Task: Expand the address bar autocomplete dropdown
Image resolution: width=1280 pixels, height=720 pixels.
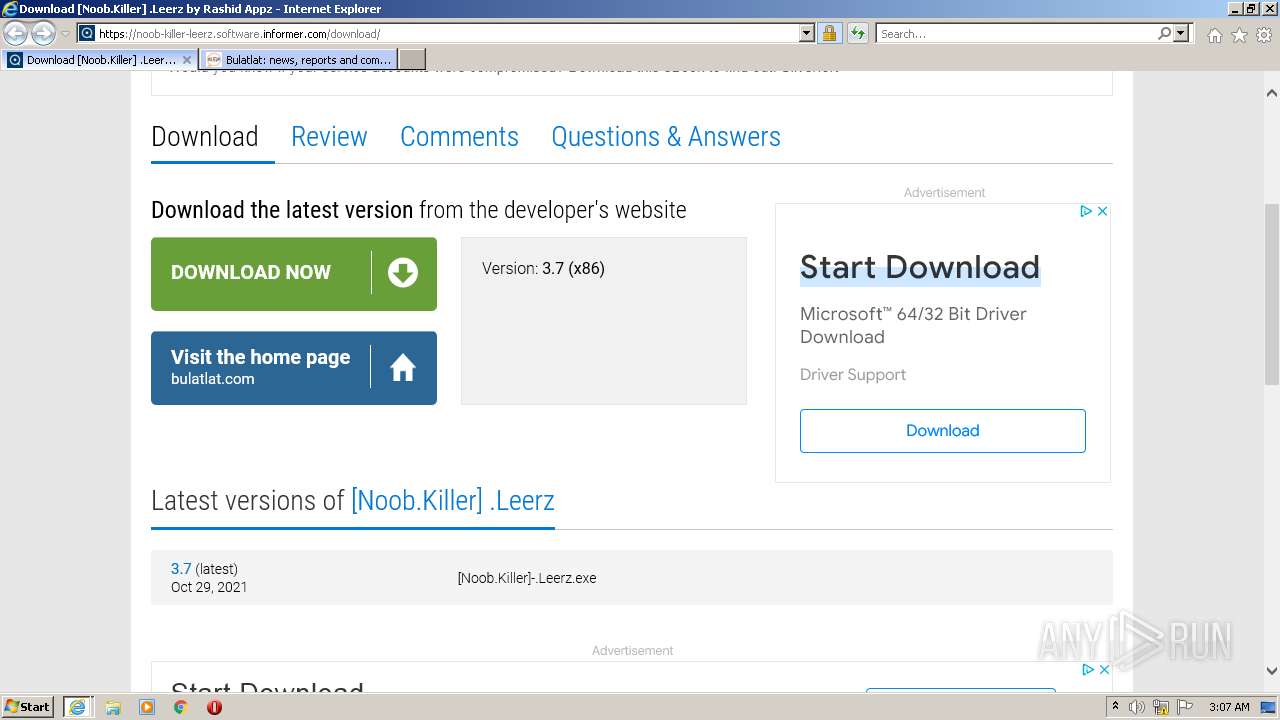Action: (x=807, y=33)
